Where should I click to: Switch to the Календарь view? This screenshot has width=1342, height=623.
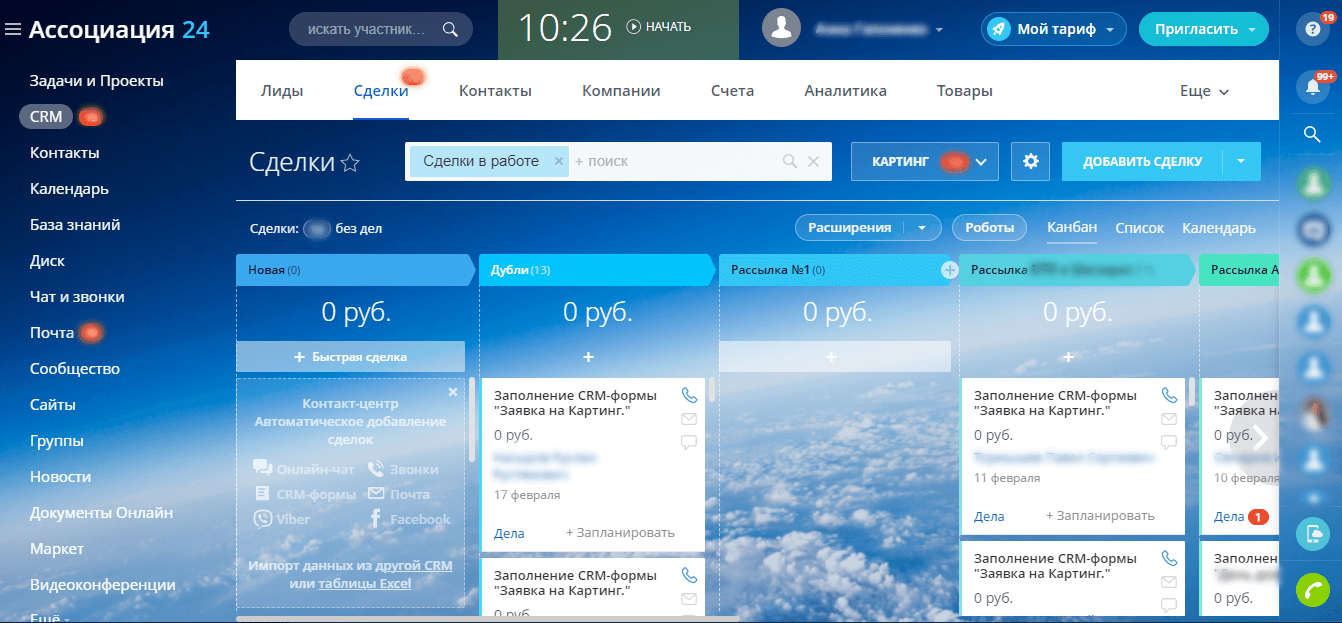point(1219,228)
